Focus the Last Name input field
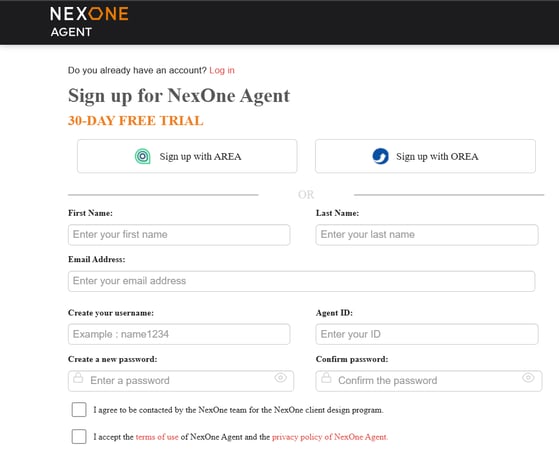Viewport: 559px width, 473px height. [427, 235]
